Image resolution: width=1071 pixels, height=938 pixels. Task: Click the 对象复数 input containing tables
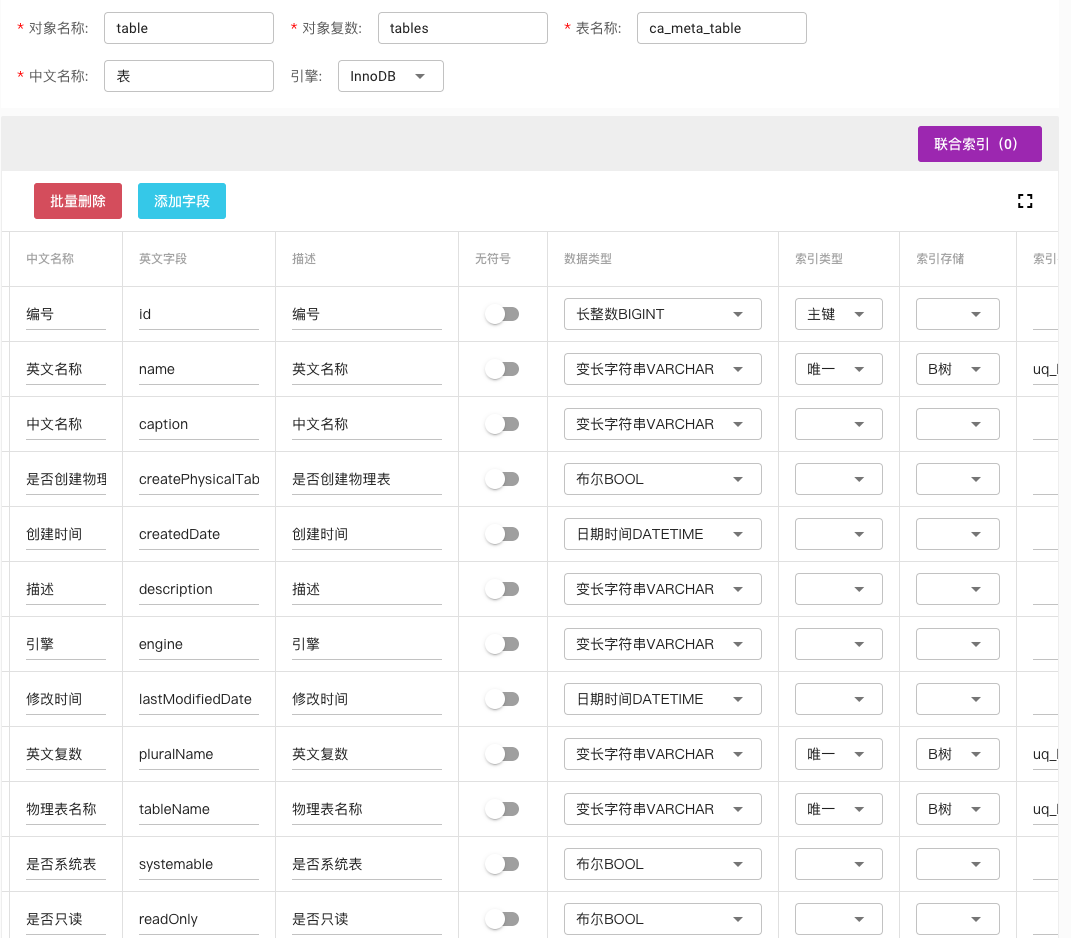tap(462, 28)
